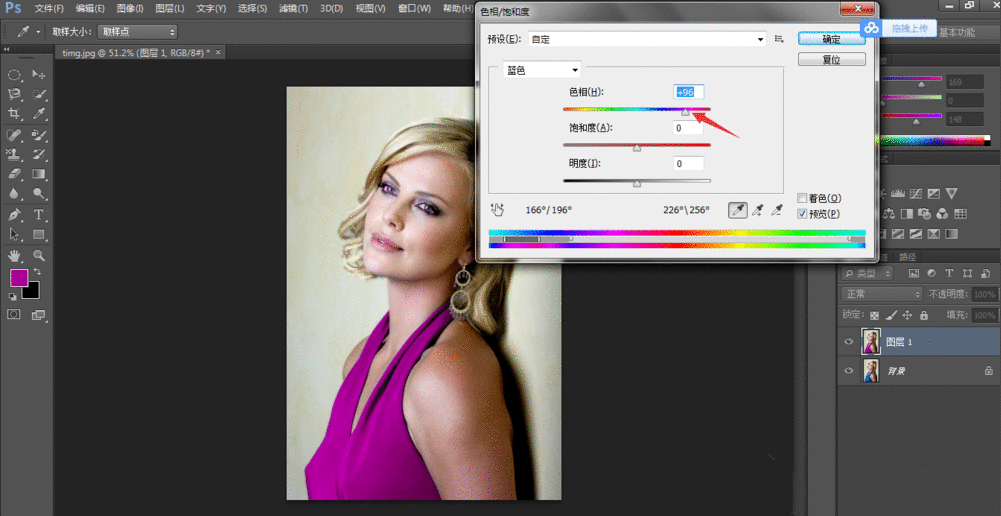The height and width of the screenshot is (516, 1001).
Task: Click the Add to Sample eyedropper
Action: coord(757,210)
